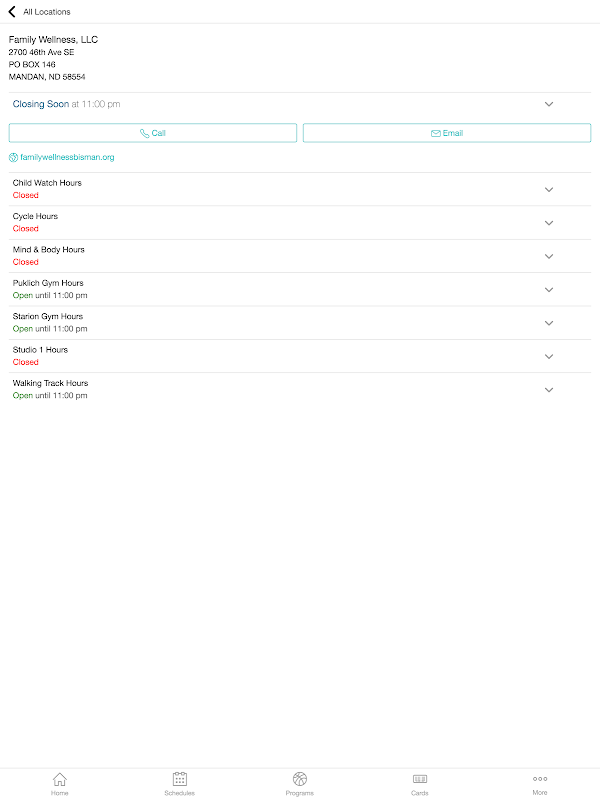This screenshot has height=800, width=600.
Task: Tap the phone icon in Call button
Action: point(144,133)
